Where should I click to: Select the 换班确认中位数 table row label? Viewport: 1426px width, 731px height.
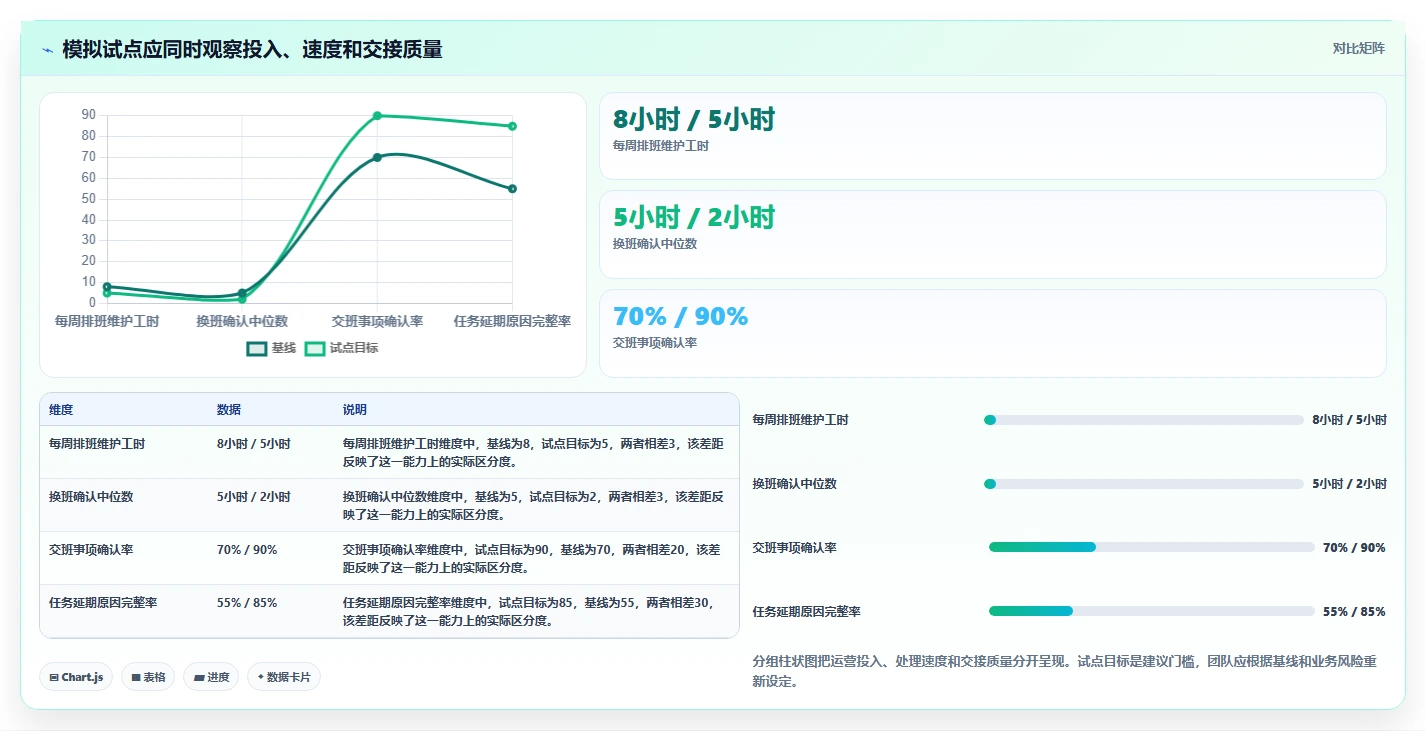click(x=91, y=496)
